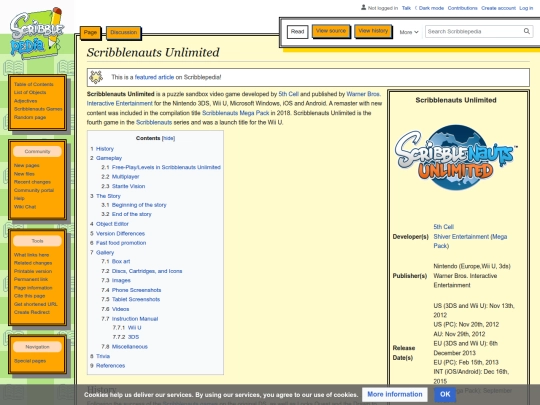Go to a Random page
The image size is (540, 405).
pyautogui.click(x=30, y=117)
